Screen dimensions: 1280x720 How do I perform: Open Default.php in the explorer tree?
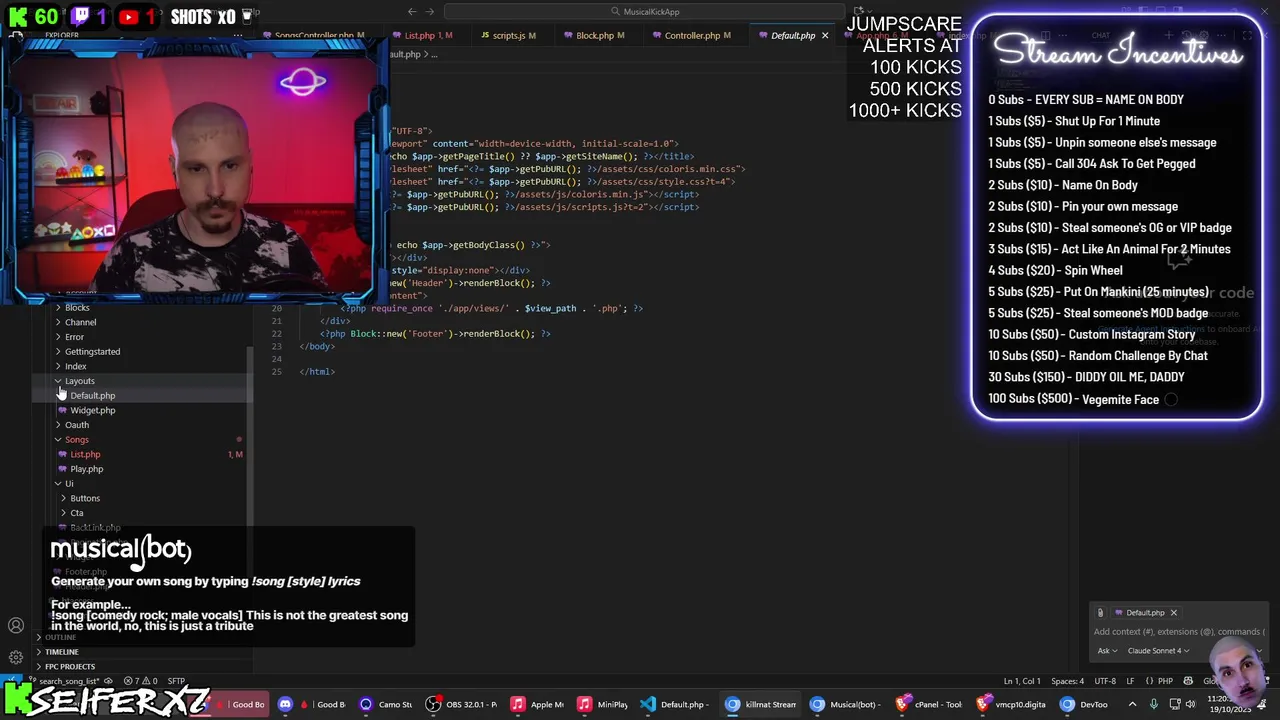(92, 395)
